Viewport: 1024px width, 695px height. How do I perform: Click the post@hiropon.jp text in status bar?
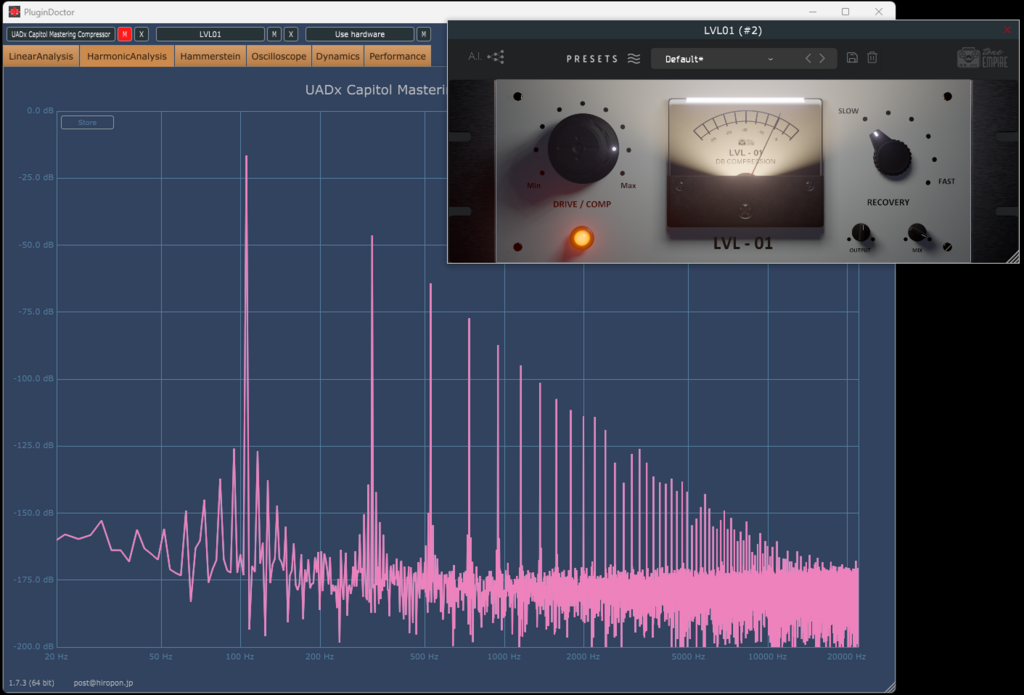click(103, 683)
